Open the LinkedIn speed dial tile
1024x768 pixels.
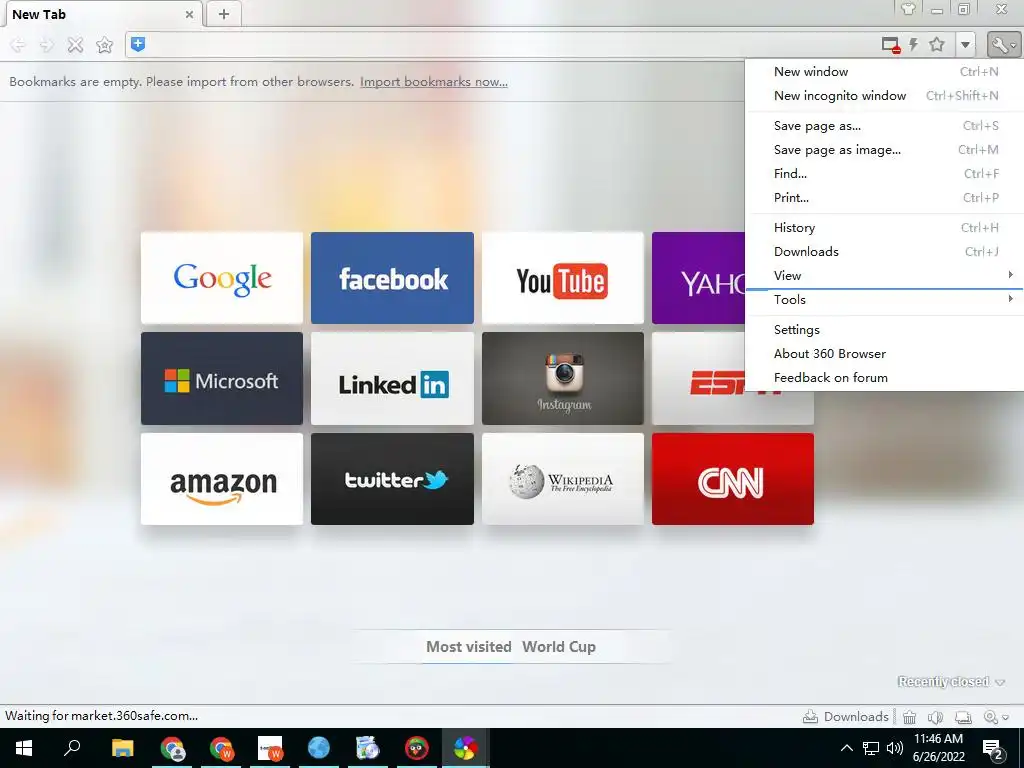tap(392, 379)
